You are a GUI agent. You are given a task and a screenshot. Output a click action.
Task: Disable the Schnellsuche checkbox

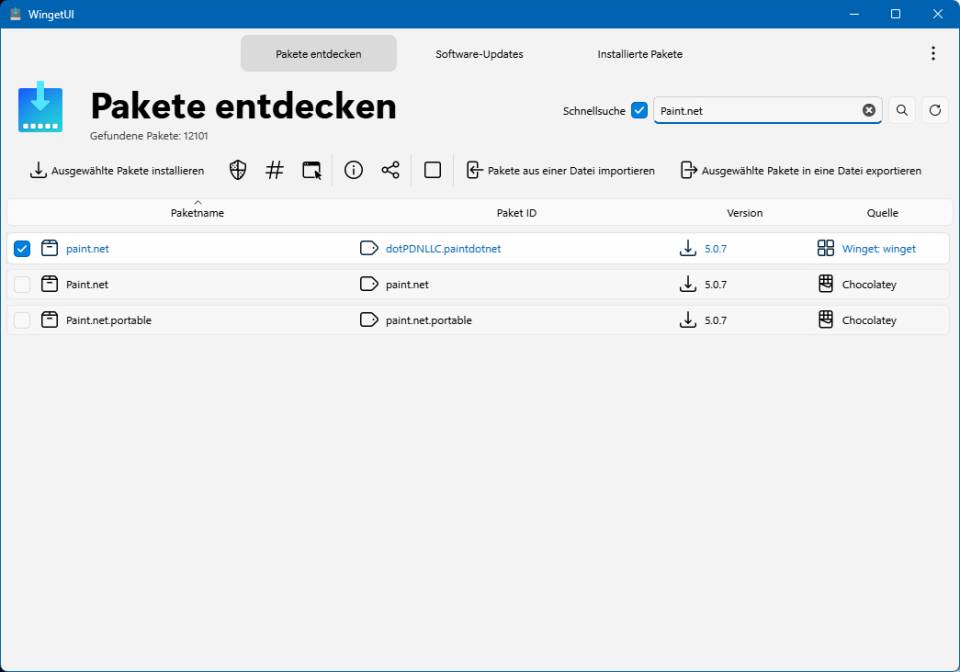pos(639,111)
